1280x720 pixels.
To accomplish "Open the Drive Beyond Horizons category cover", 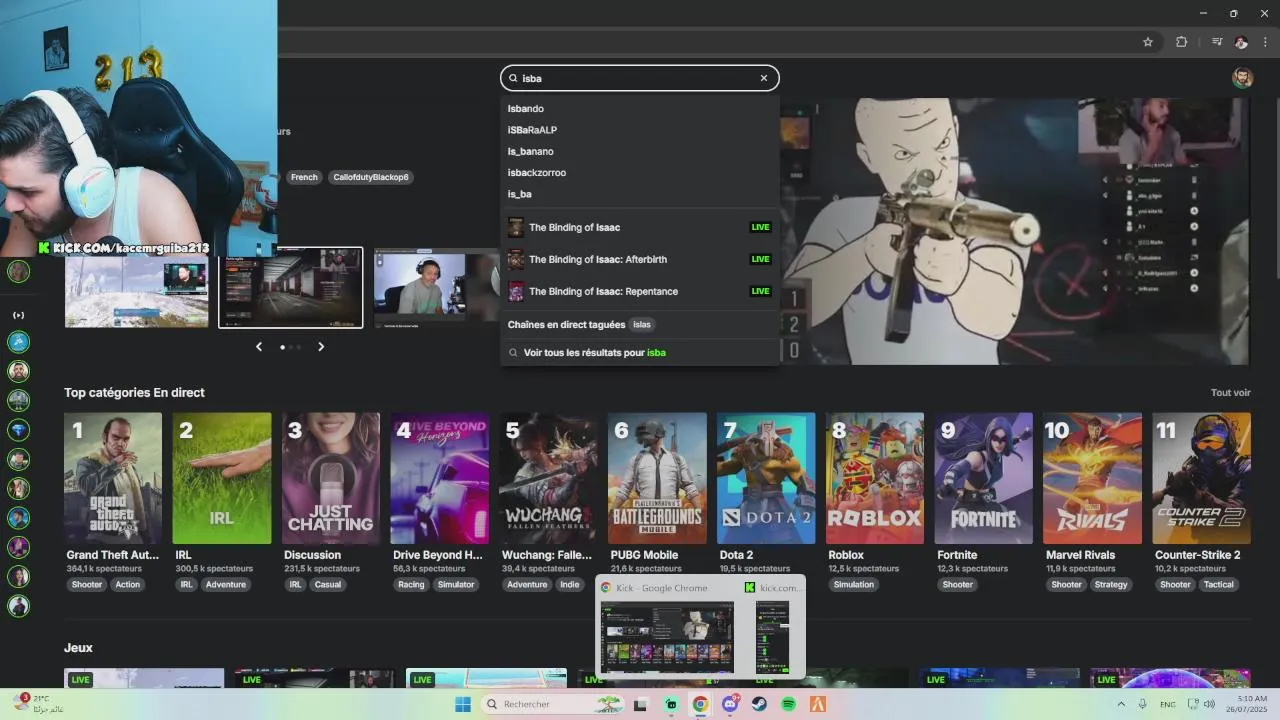I will [440, 478].
